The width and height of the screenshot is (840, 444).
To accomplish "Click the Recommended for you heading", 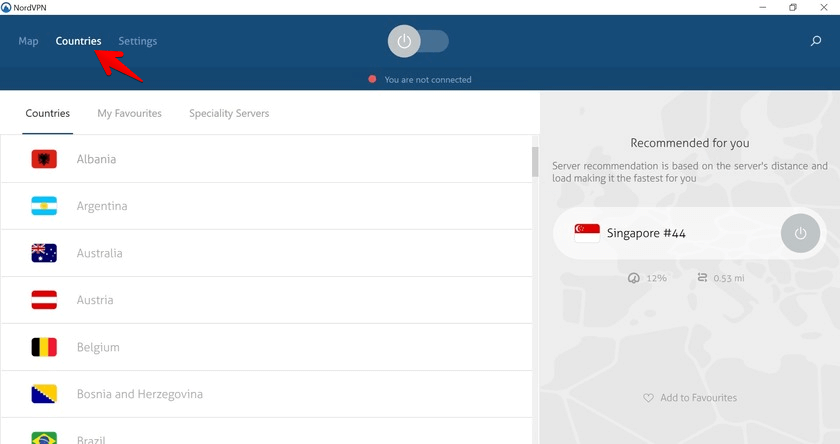I will tap(689, 143).
